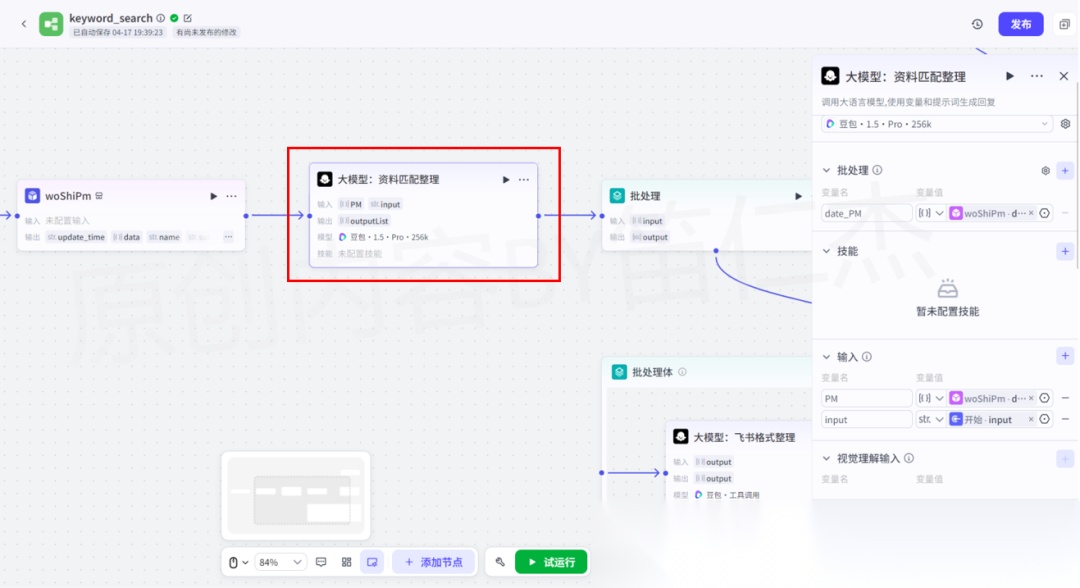Screen dimensions: 1080x588
Task: Collapse the 技能 section
Action: [x=826, y=251]
